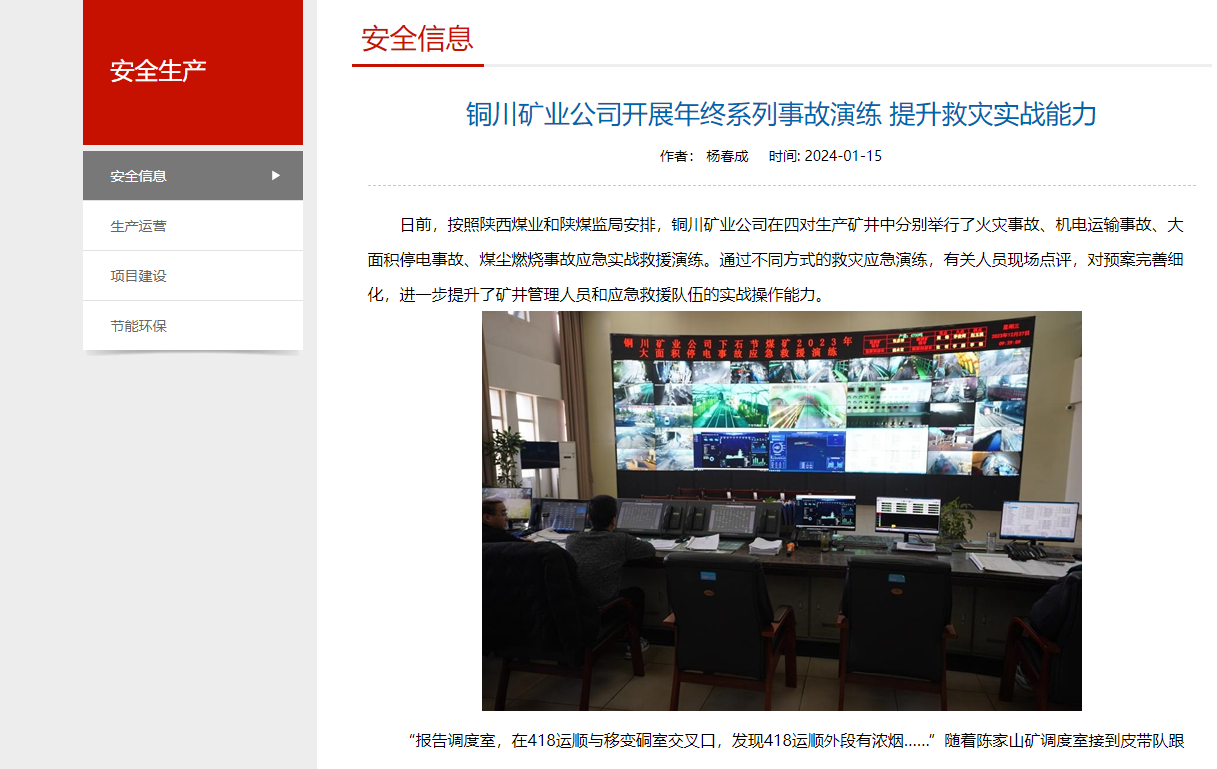1217x769 pixels.
Task: Click the article title about 铜川矿业公司
Action: click(x=781, y=114)
